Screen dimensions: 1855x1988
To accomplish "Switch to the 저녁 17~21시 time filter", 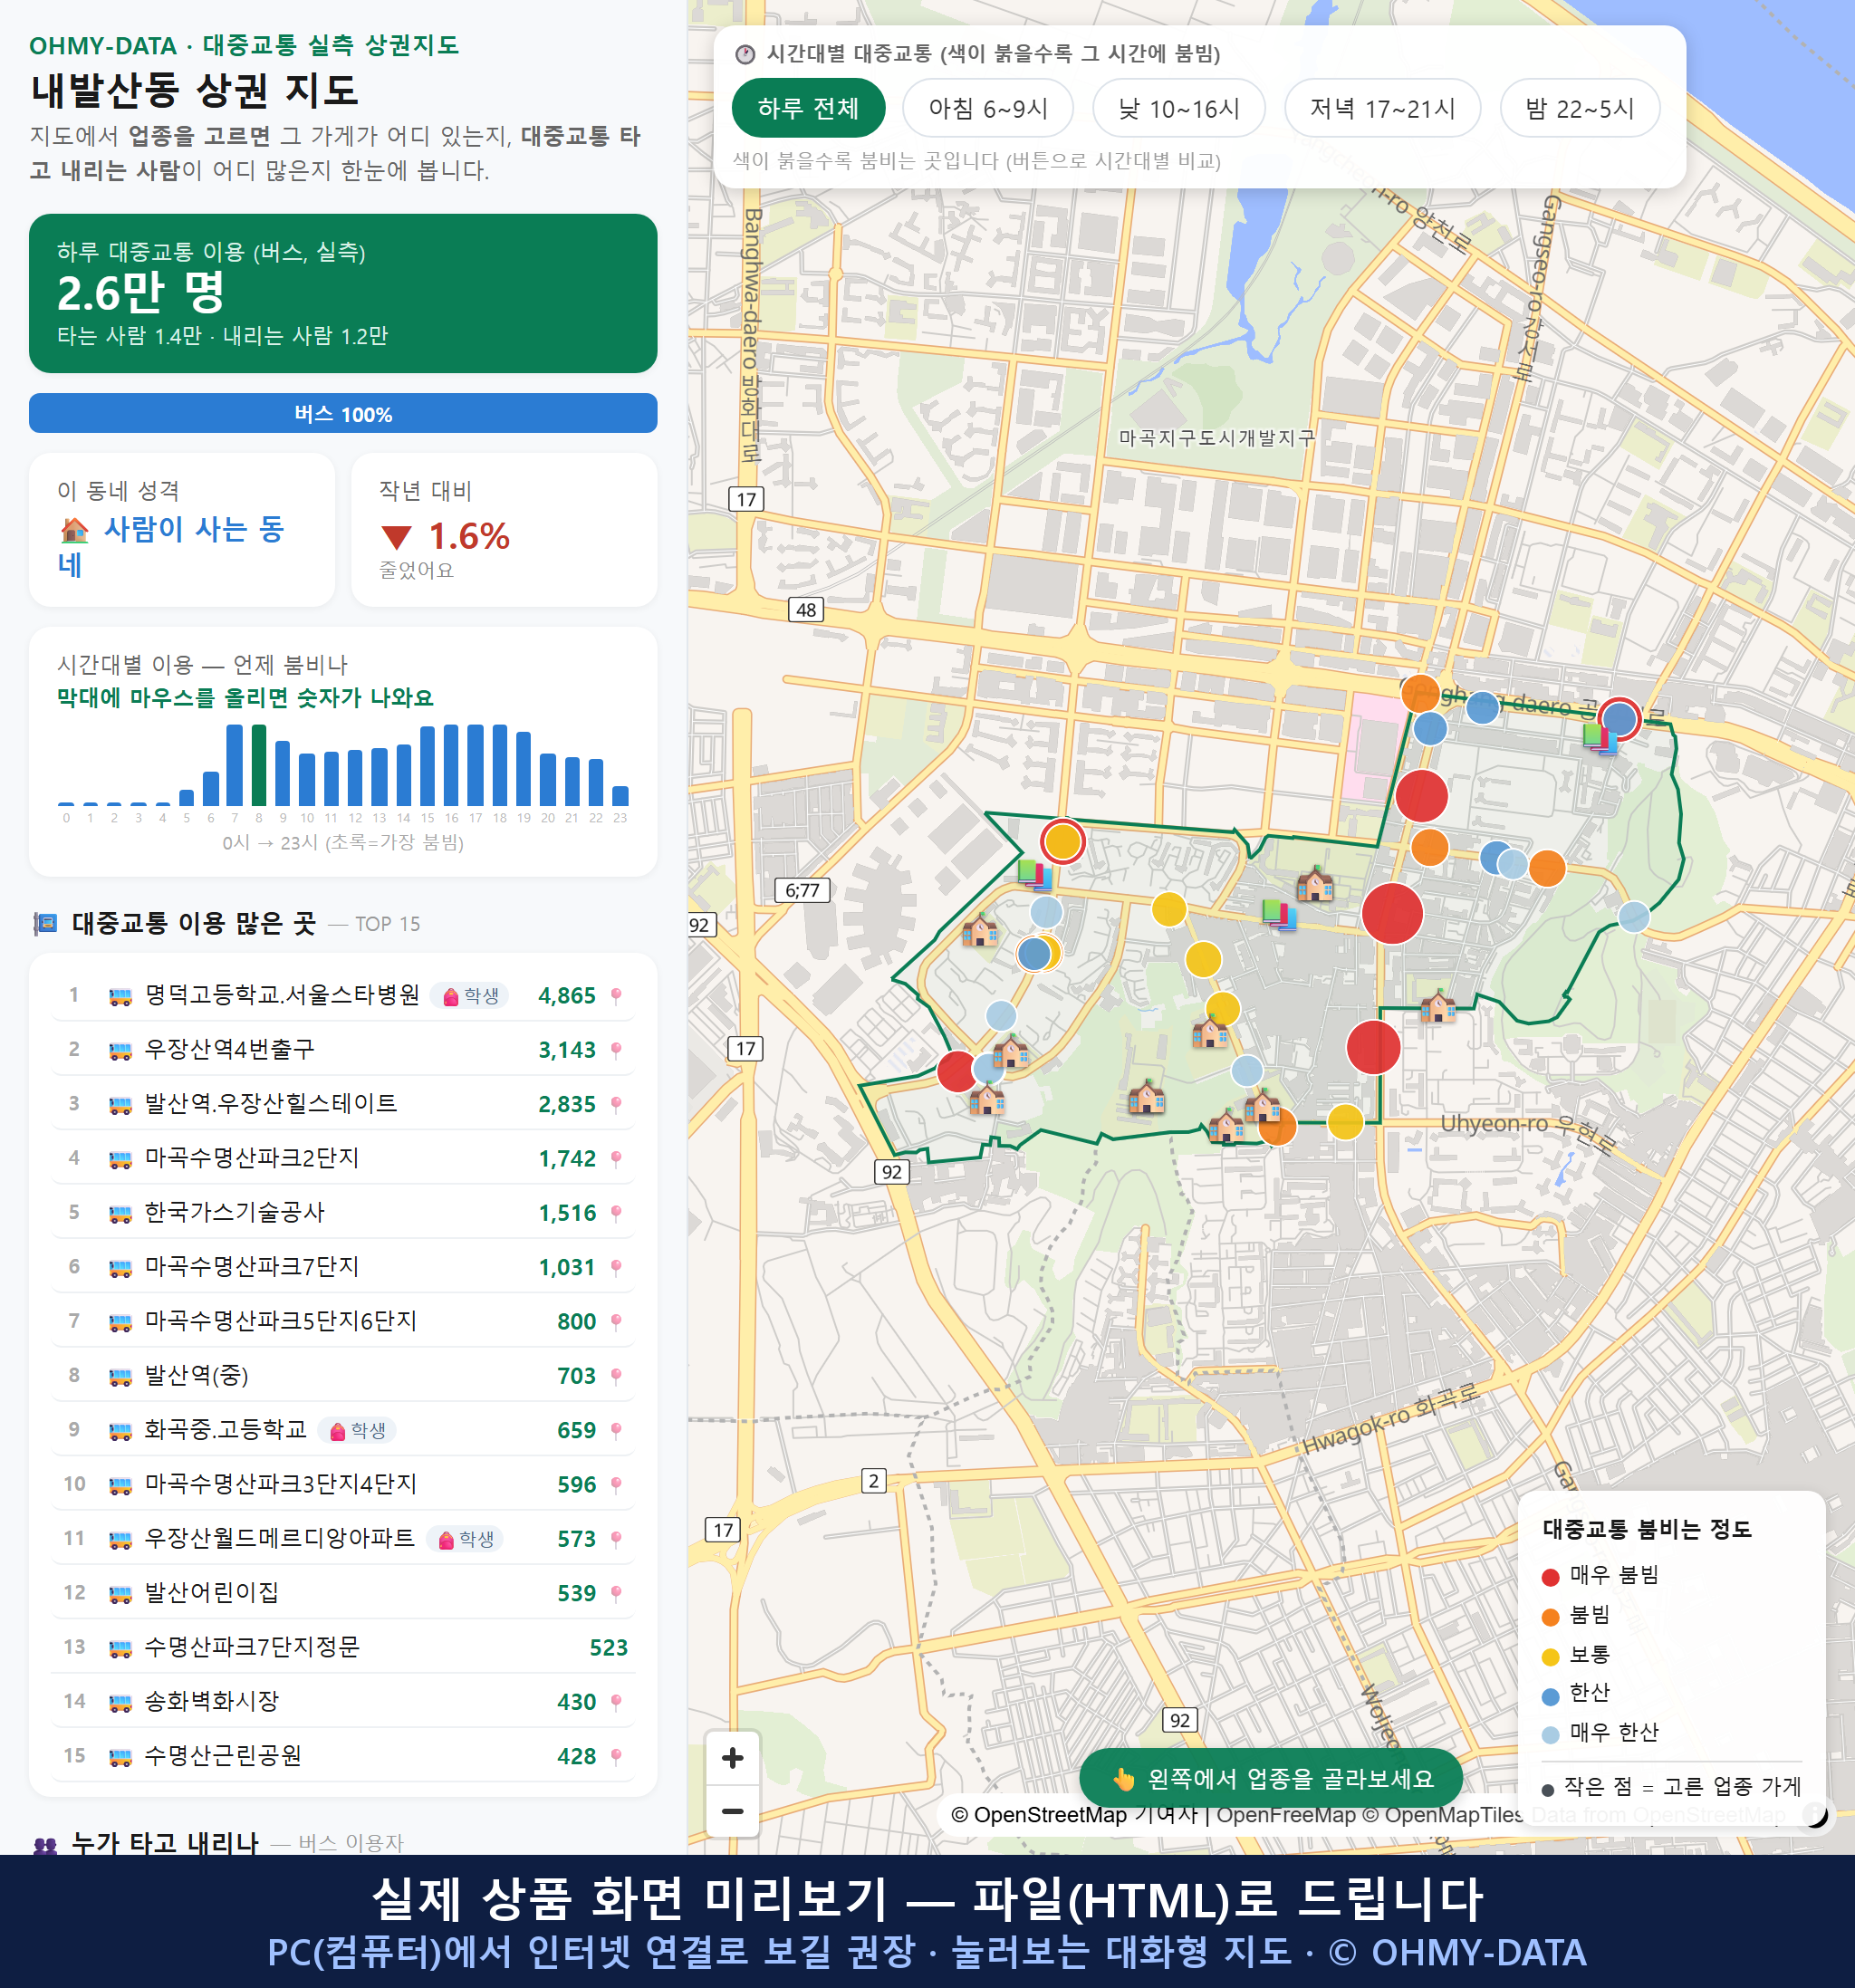I will click(x=1382, y=108).
